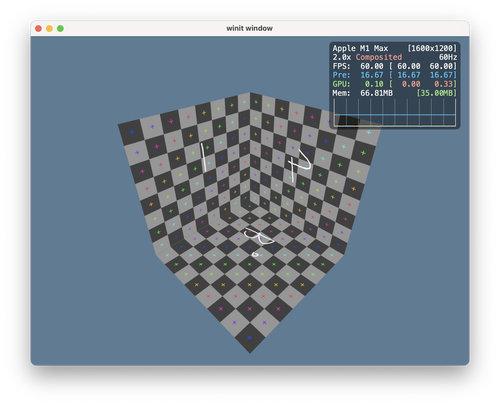
Task: Click the blue cross on the floor's nearest corner tile
Action: (249, 338)
